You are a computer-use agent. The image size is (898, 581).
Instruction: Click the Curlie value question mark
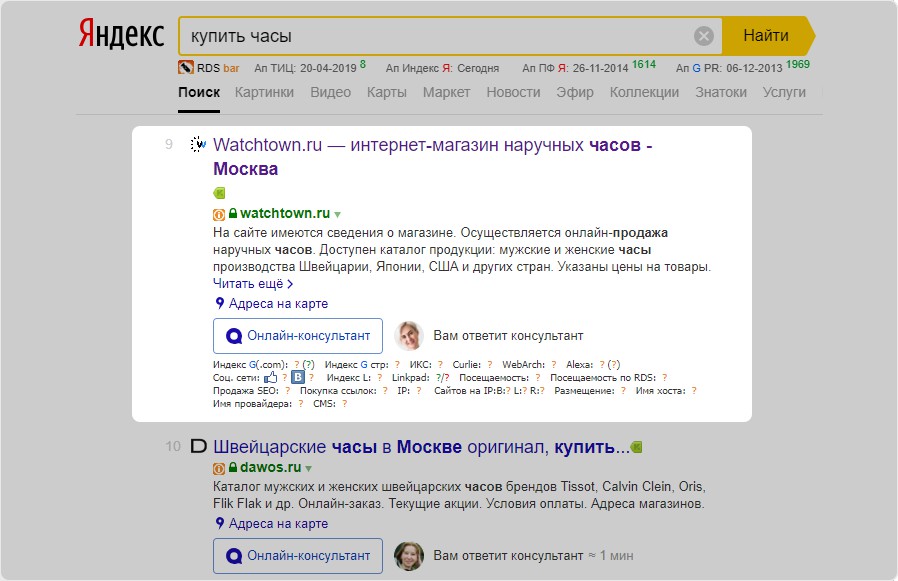(x=490, y=364)
